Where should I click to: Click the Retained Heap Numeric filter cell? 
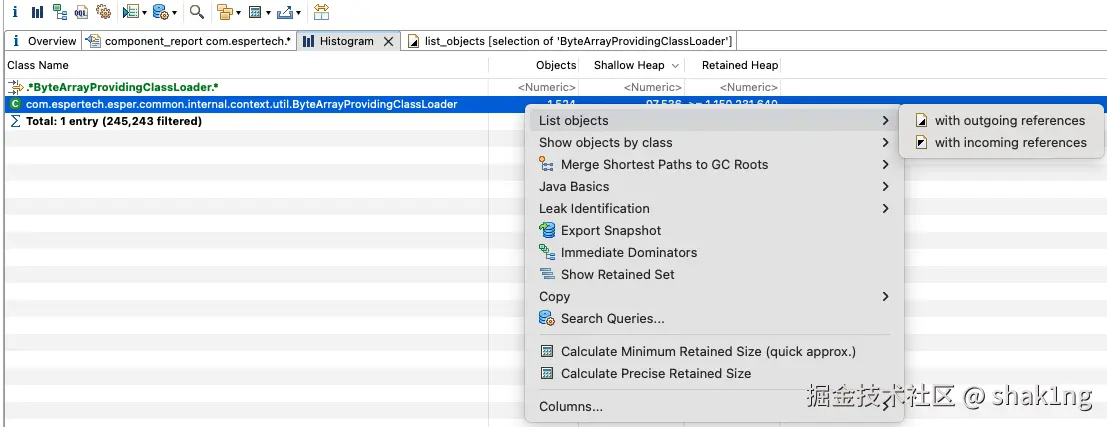tap(748, 88)
